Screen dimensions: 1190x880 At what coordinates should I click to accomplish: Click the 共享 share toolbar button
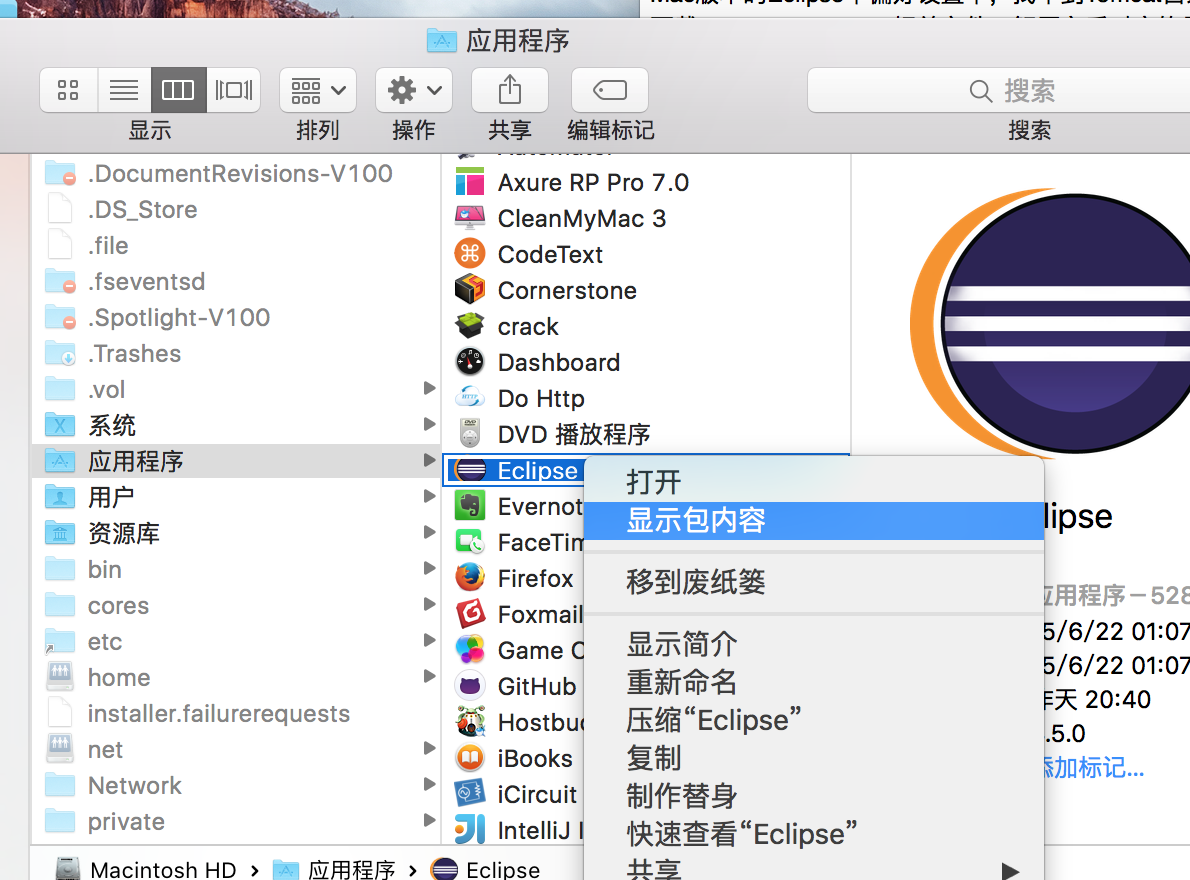[x=510, y=90]
